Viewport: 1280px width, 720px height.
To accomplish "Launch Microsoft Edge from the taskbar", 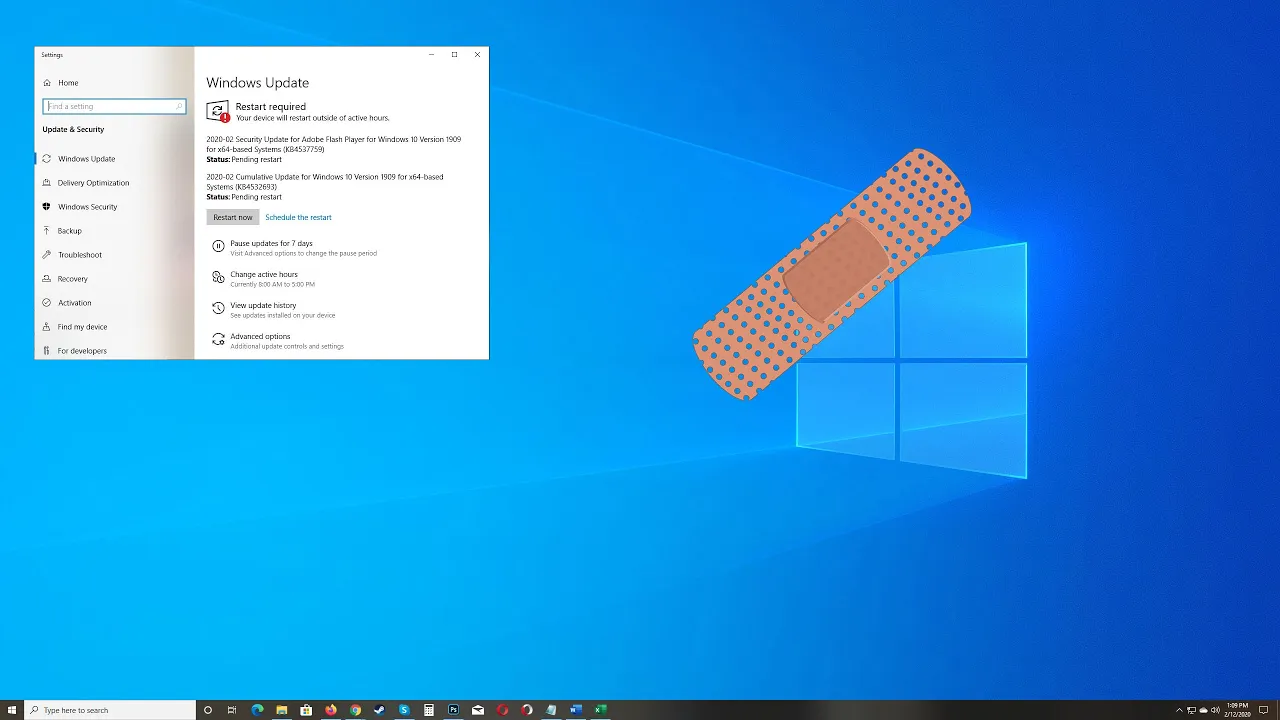I will pos(257,710).
